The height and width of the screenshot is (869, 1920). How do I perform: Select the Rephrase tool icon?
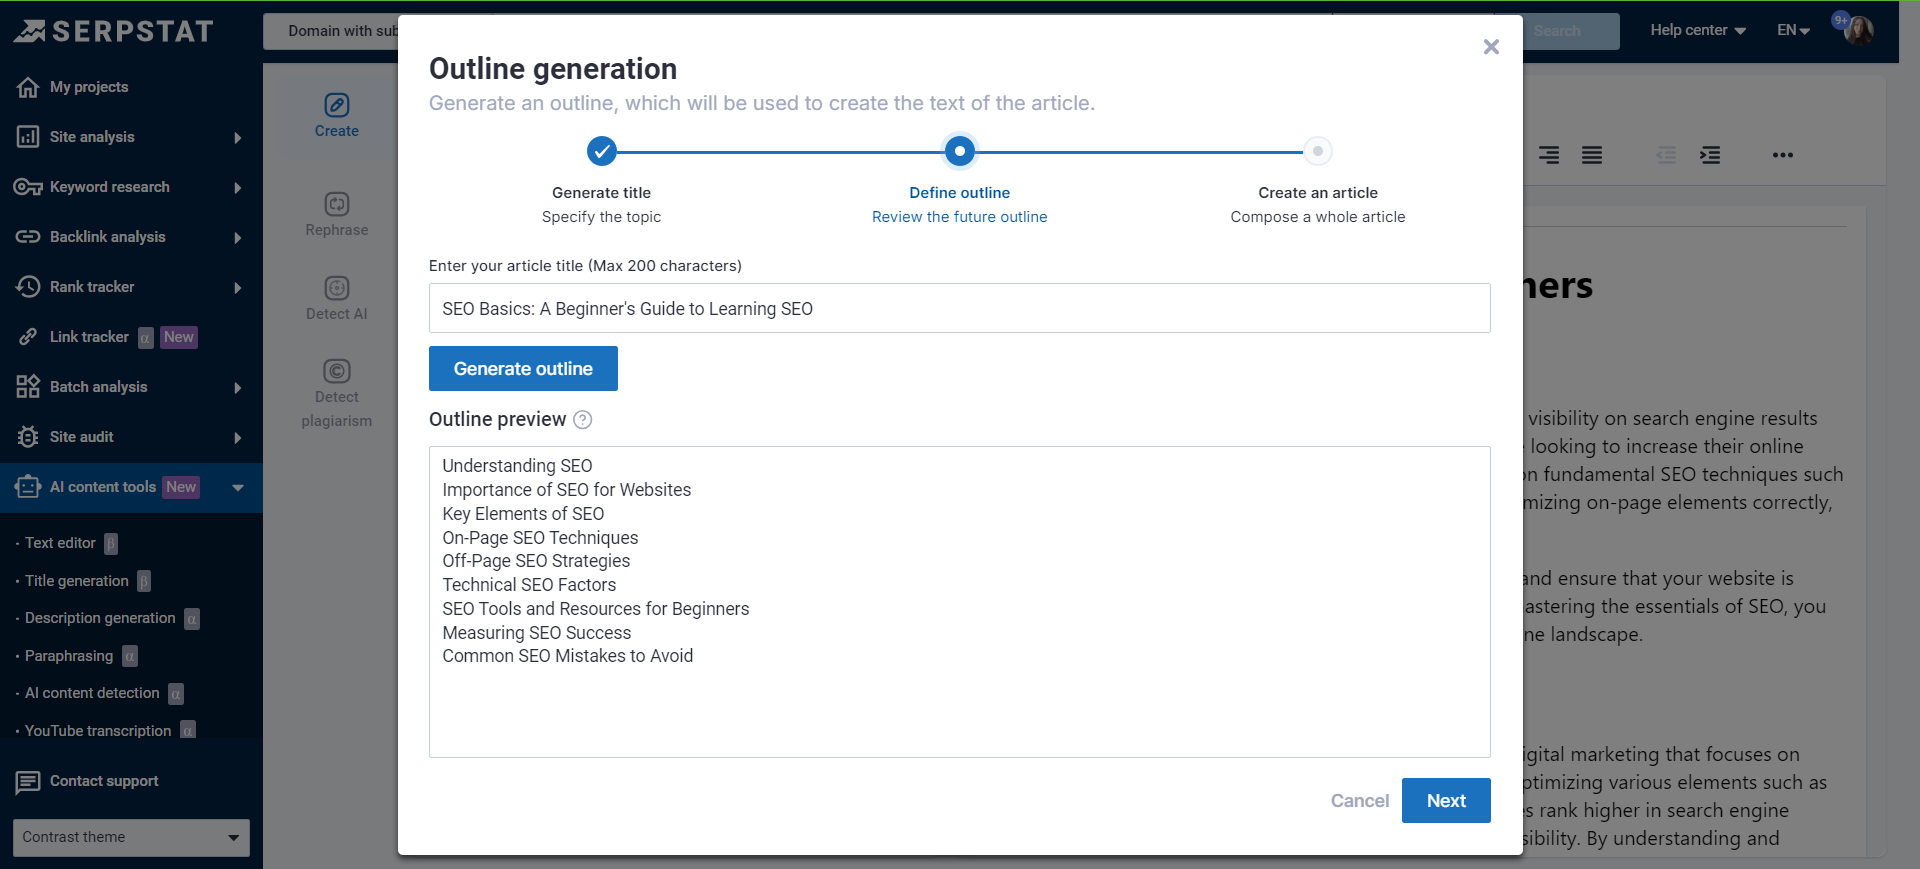[x=337, y=204]
